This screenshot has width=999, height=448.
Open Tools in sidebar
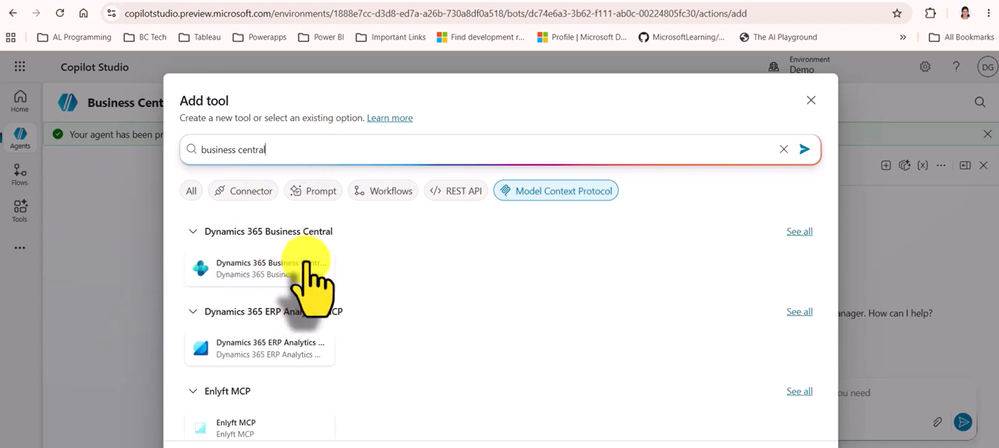point(20,211)
